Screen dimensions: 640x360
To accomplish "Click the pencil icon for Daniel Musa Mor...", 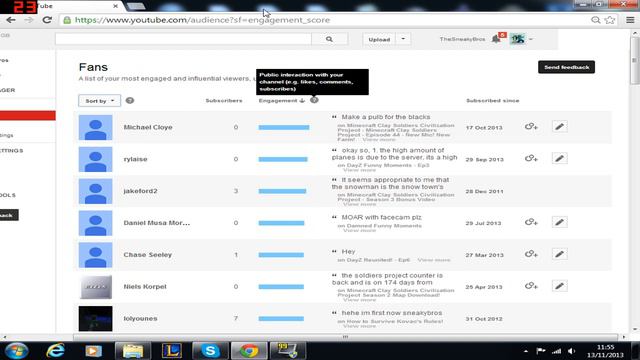I will 560,222.
